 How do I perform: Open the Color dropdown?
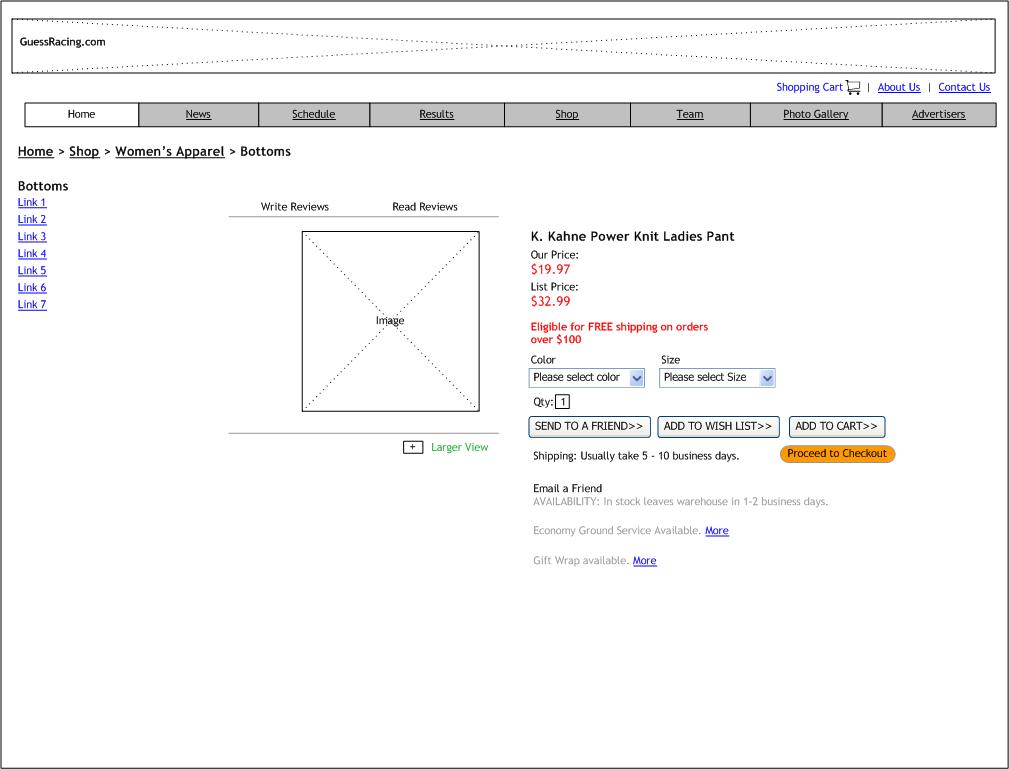(x=587, y=378)
